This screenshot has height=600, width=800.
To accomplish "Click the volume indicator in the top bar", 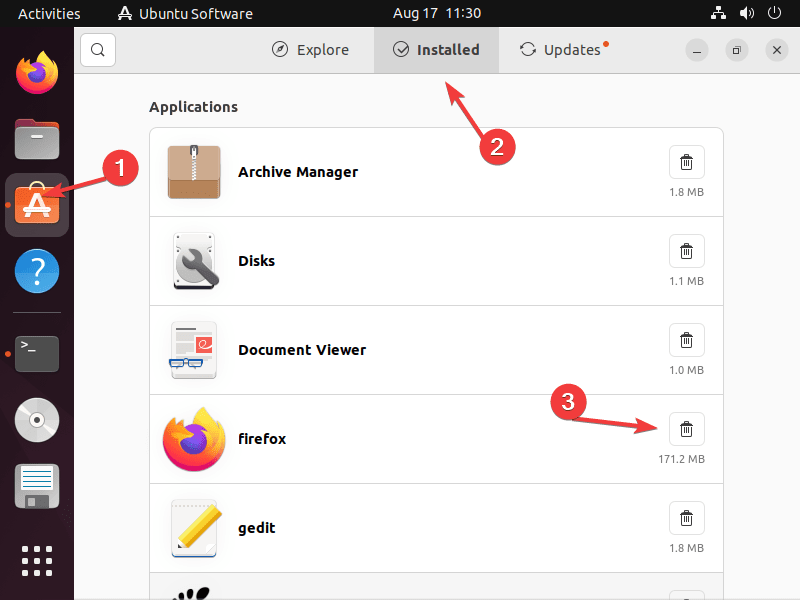I will [748, 13].
